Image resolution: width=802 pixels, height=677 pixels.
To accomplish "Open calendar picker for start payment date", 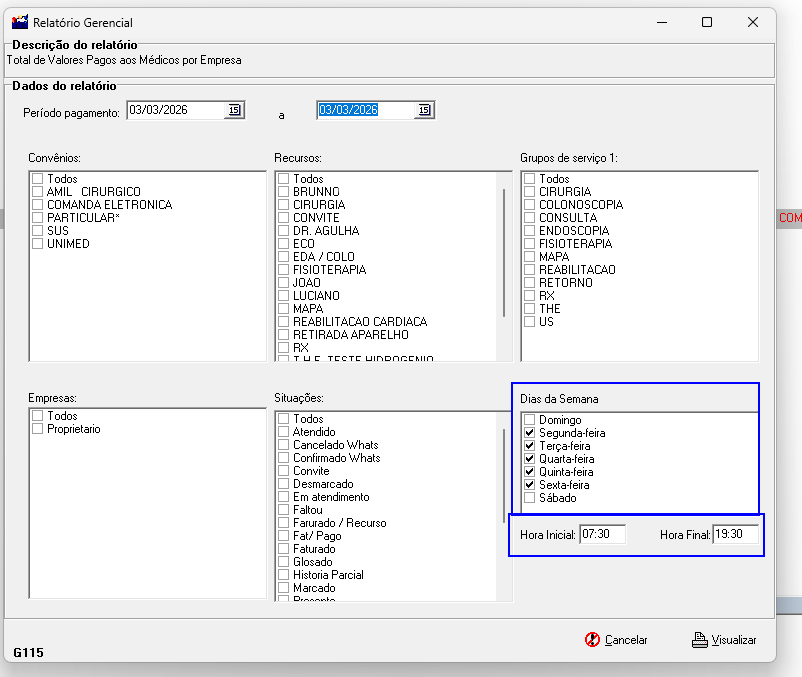I will [234, 110].
